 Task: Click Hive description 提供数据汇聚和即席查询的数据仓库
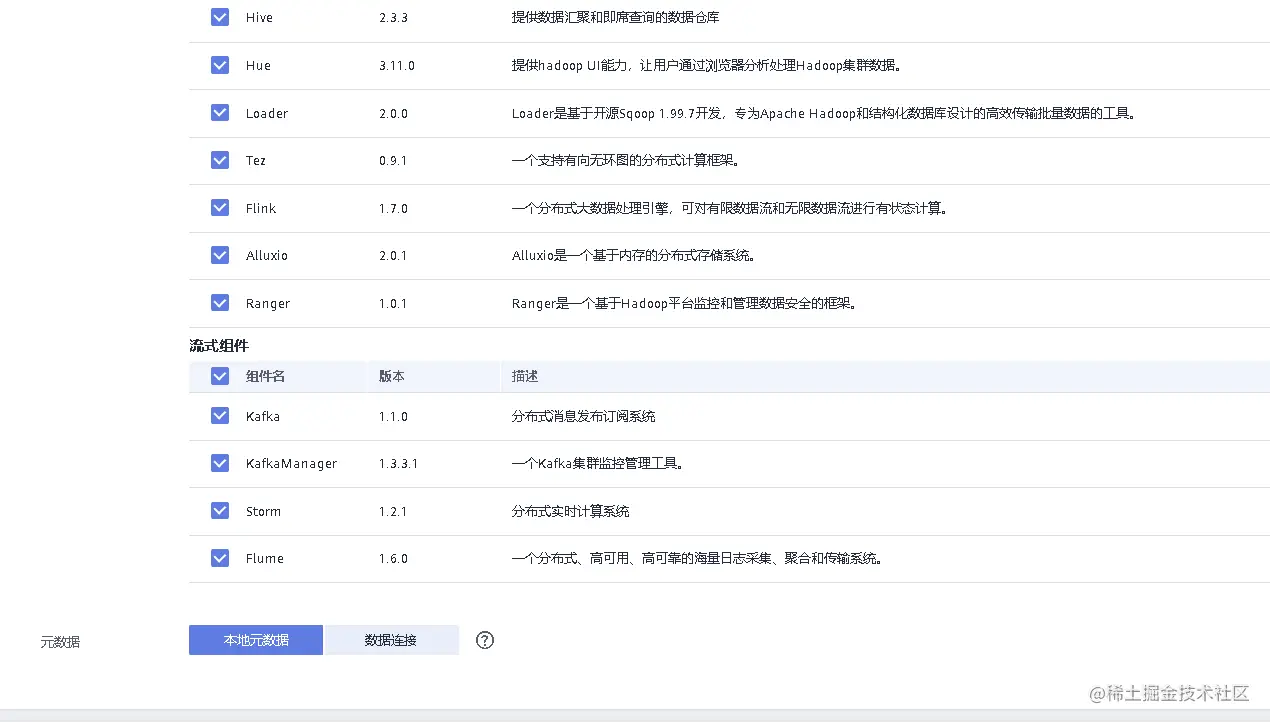(x=615, y=18)
